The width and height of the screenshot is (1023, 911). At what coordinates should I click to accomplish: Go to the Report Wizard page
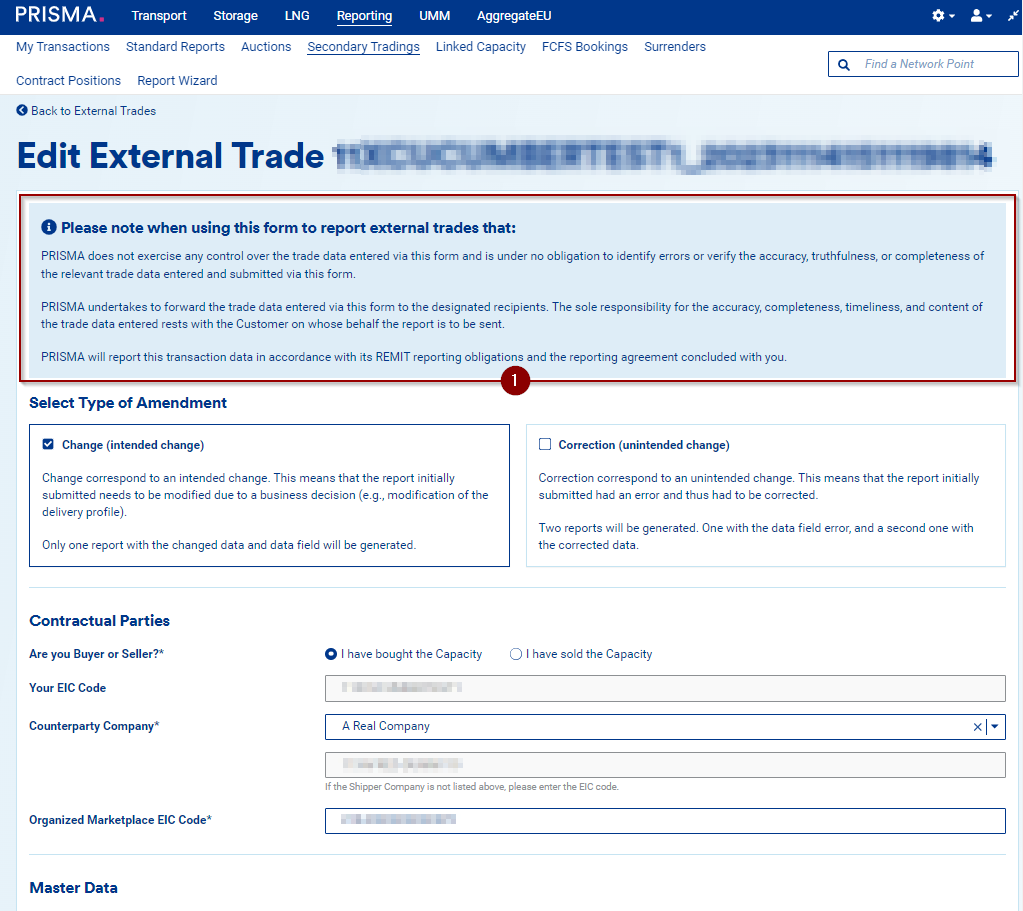point(177,81)
